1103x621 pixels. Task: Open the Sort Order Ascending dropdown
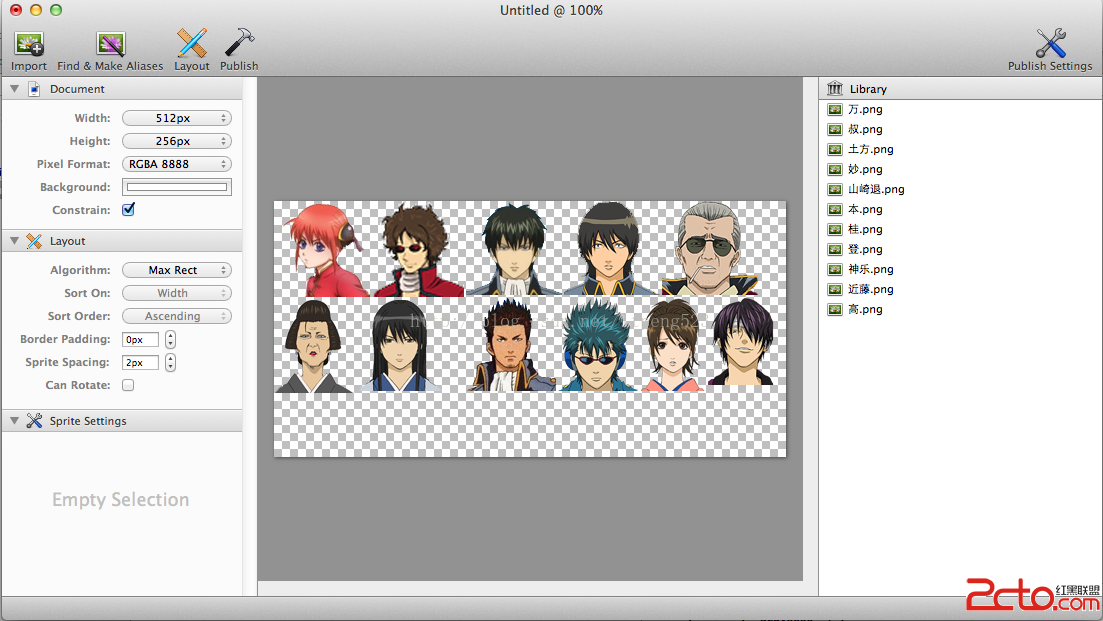click(177, 316)
